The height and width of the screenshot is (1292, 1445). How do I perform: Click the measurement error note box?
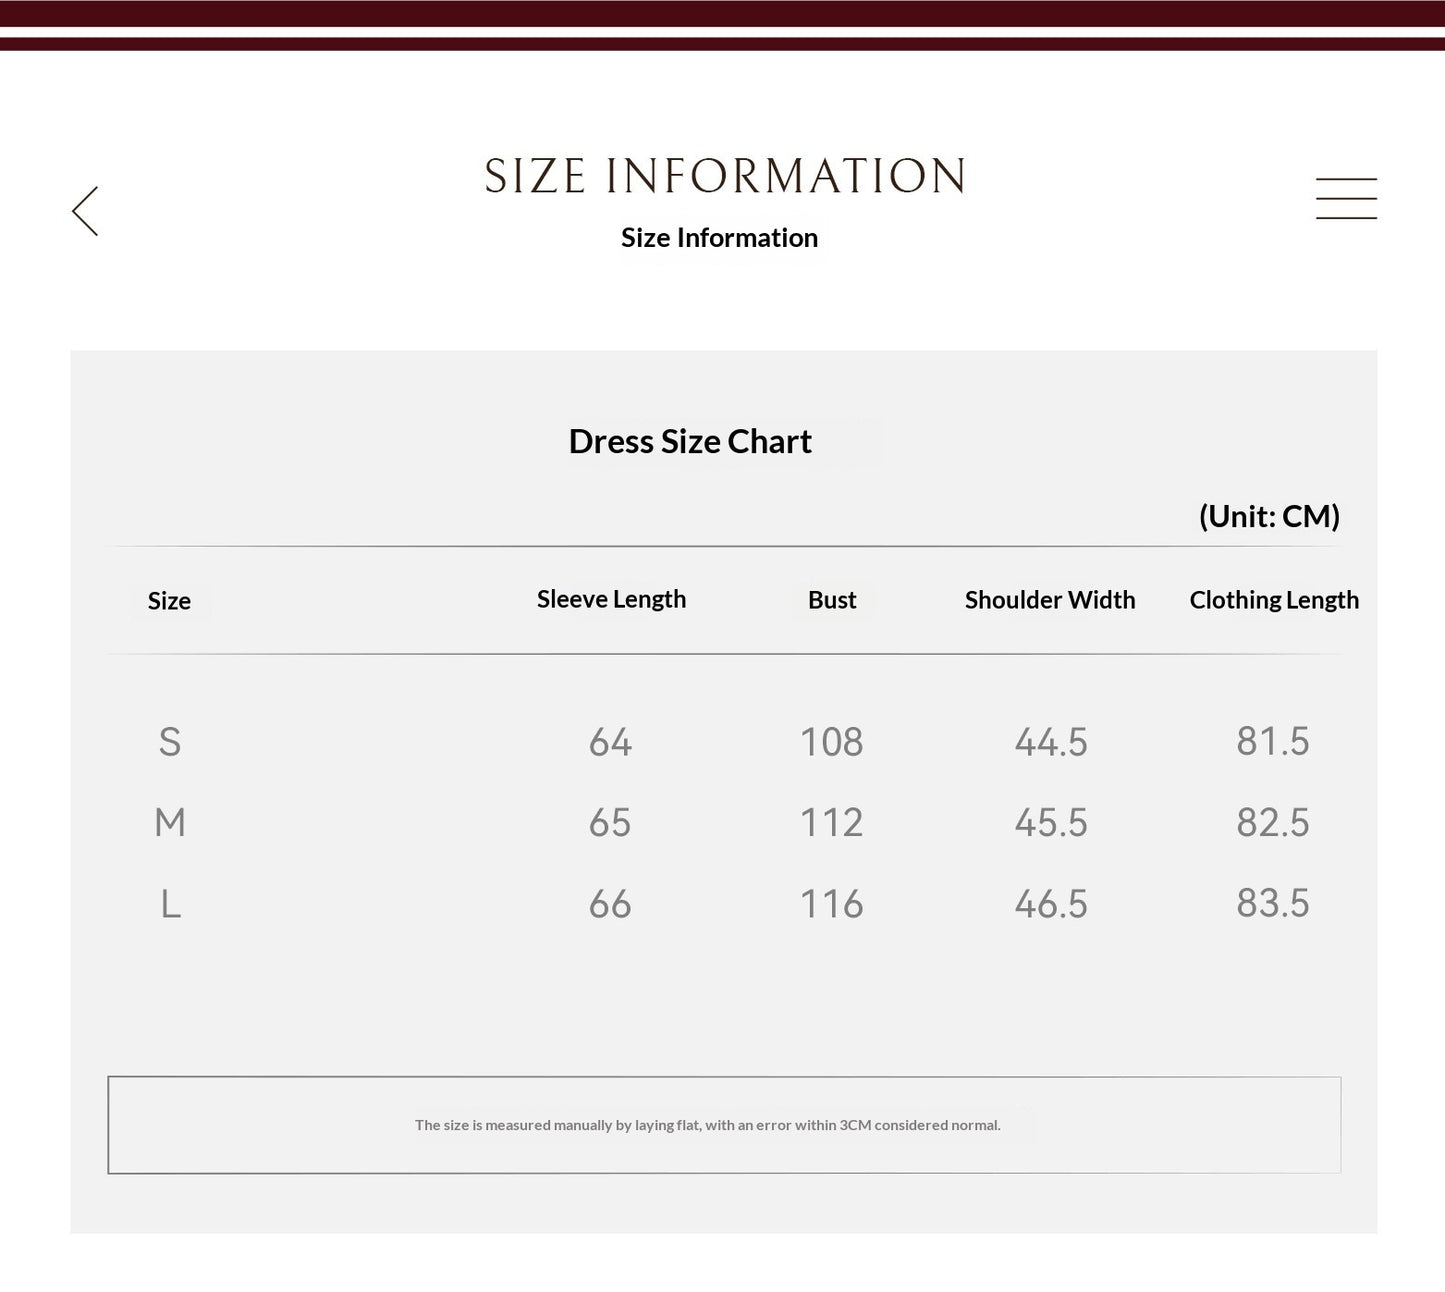(724, 1125)
